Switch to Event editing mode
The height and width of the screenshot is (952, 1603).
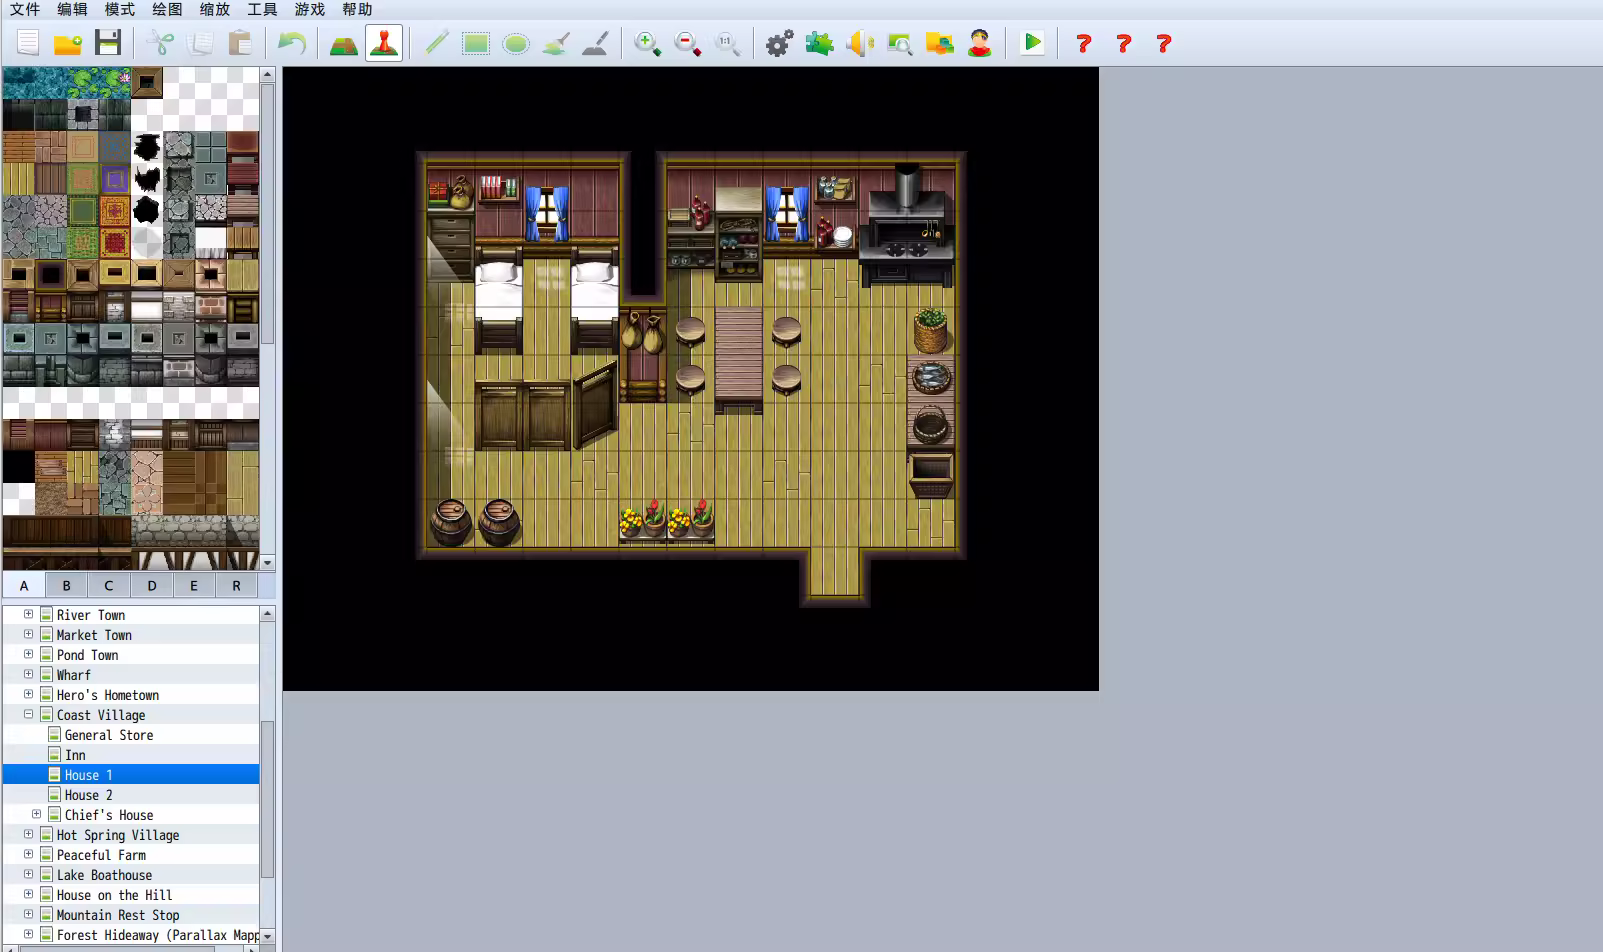(384, 43)
